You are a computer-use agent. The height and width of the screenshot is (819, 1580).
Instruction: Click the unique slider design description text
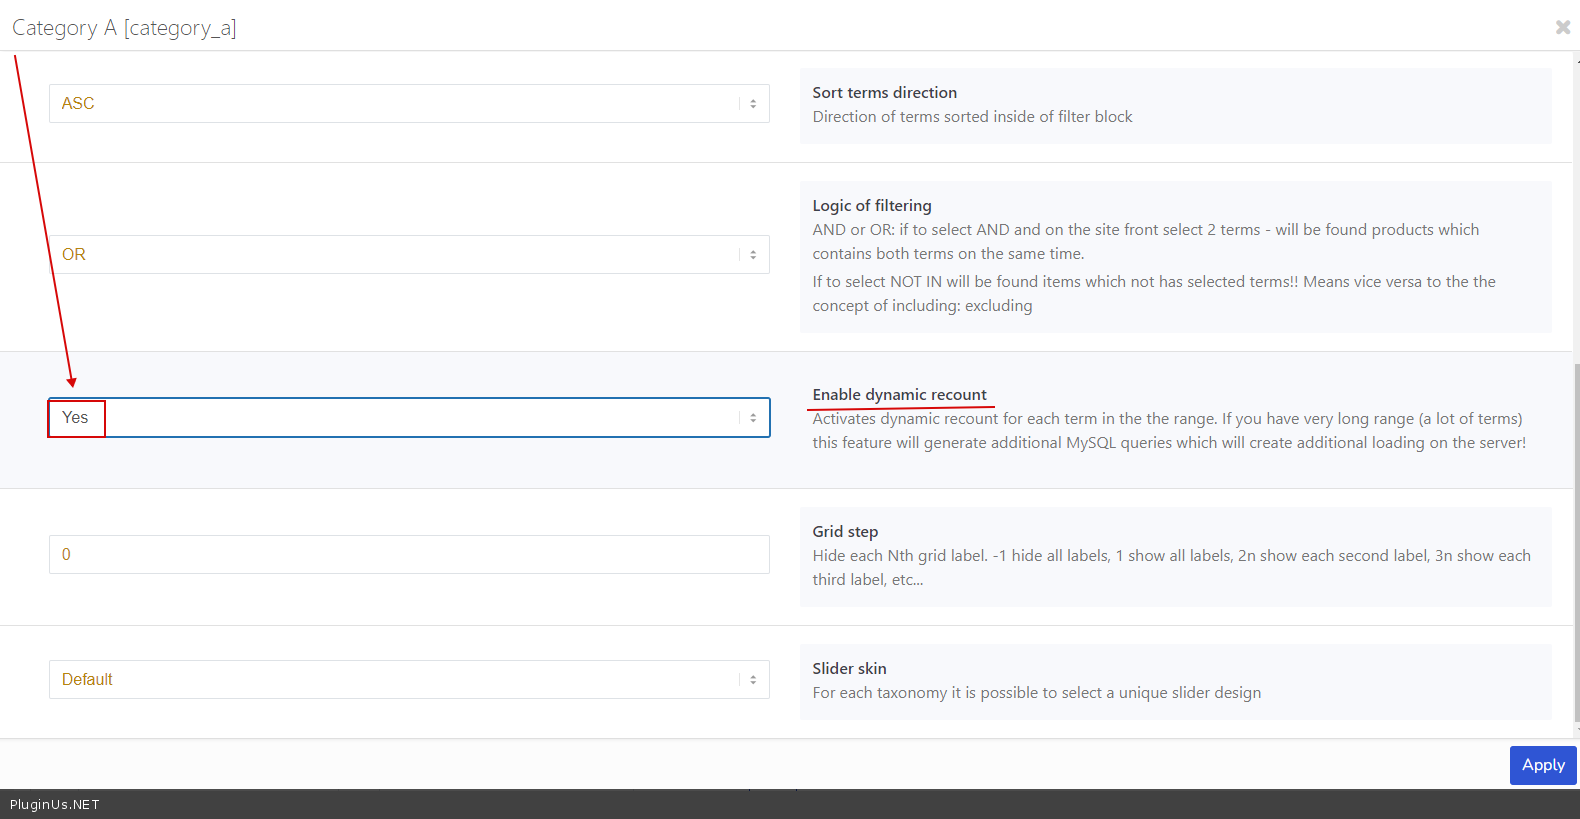click(1036, 693)
